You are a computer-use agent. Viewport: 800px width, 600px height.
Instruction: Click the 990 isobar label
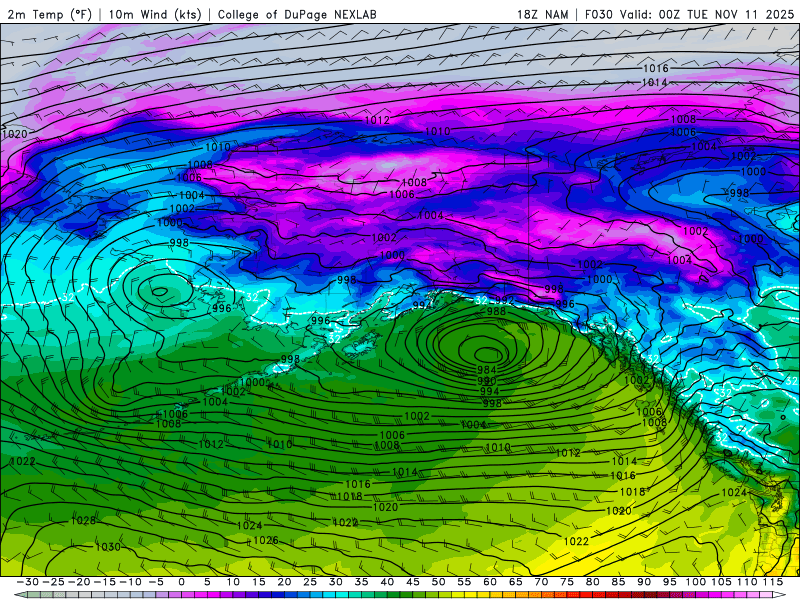coord(487,381)
